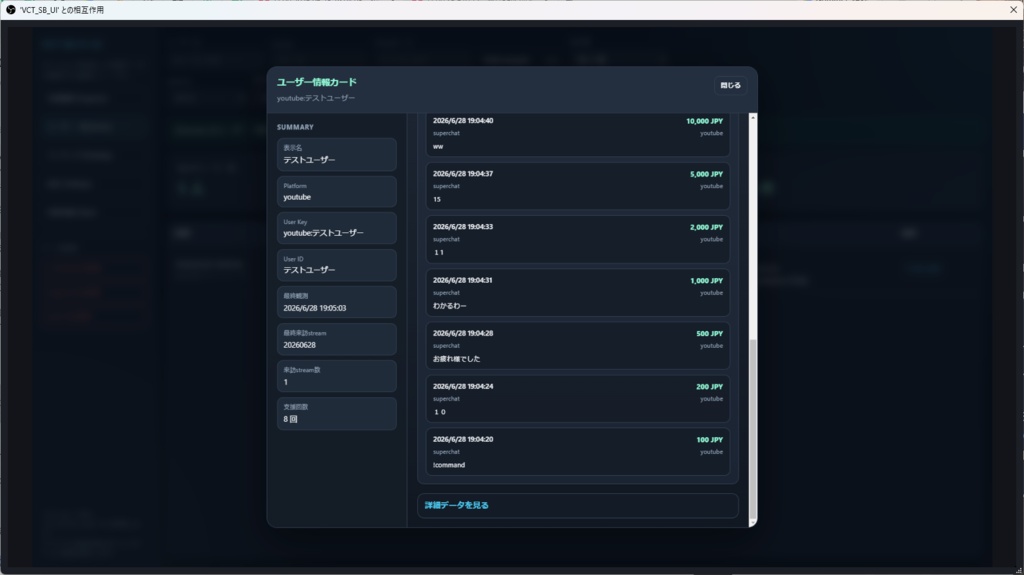Click the 最終観測 timestamp 2026/6/28 19:05:03
Screen dimensions: 1024x575
pyautogui.click(x=315, y=308)
